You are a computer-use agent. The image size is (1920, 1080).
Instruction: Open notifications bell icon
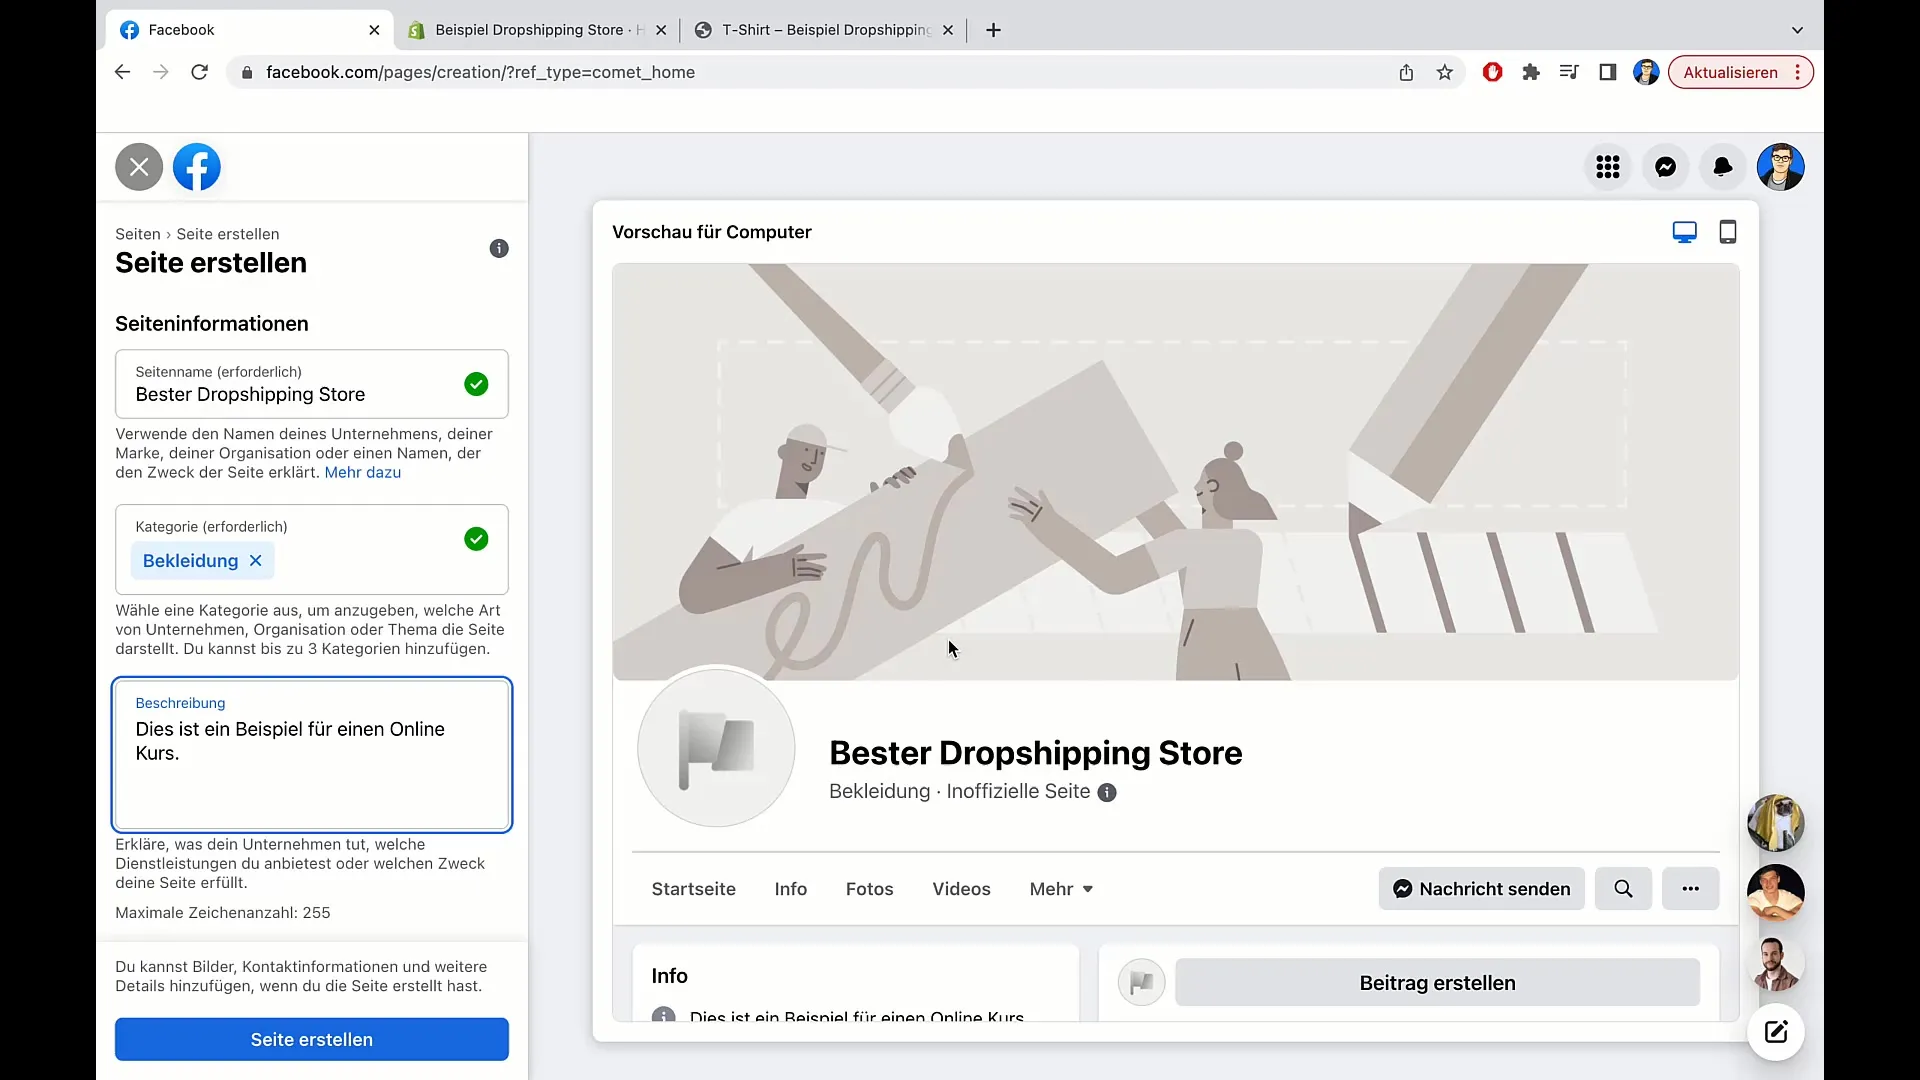[x=1722, y=167]
